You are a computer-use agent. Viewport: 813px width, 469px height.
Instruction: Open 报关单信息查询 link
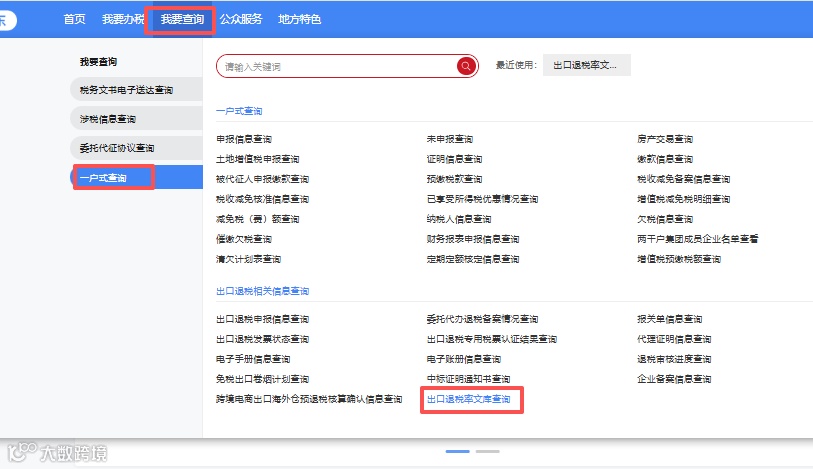point(669,319)
